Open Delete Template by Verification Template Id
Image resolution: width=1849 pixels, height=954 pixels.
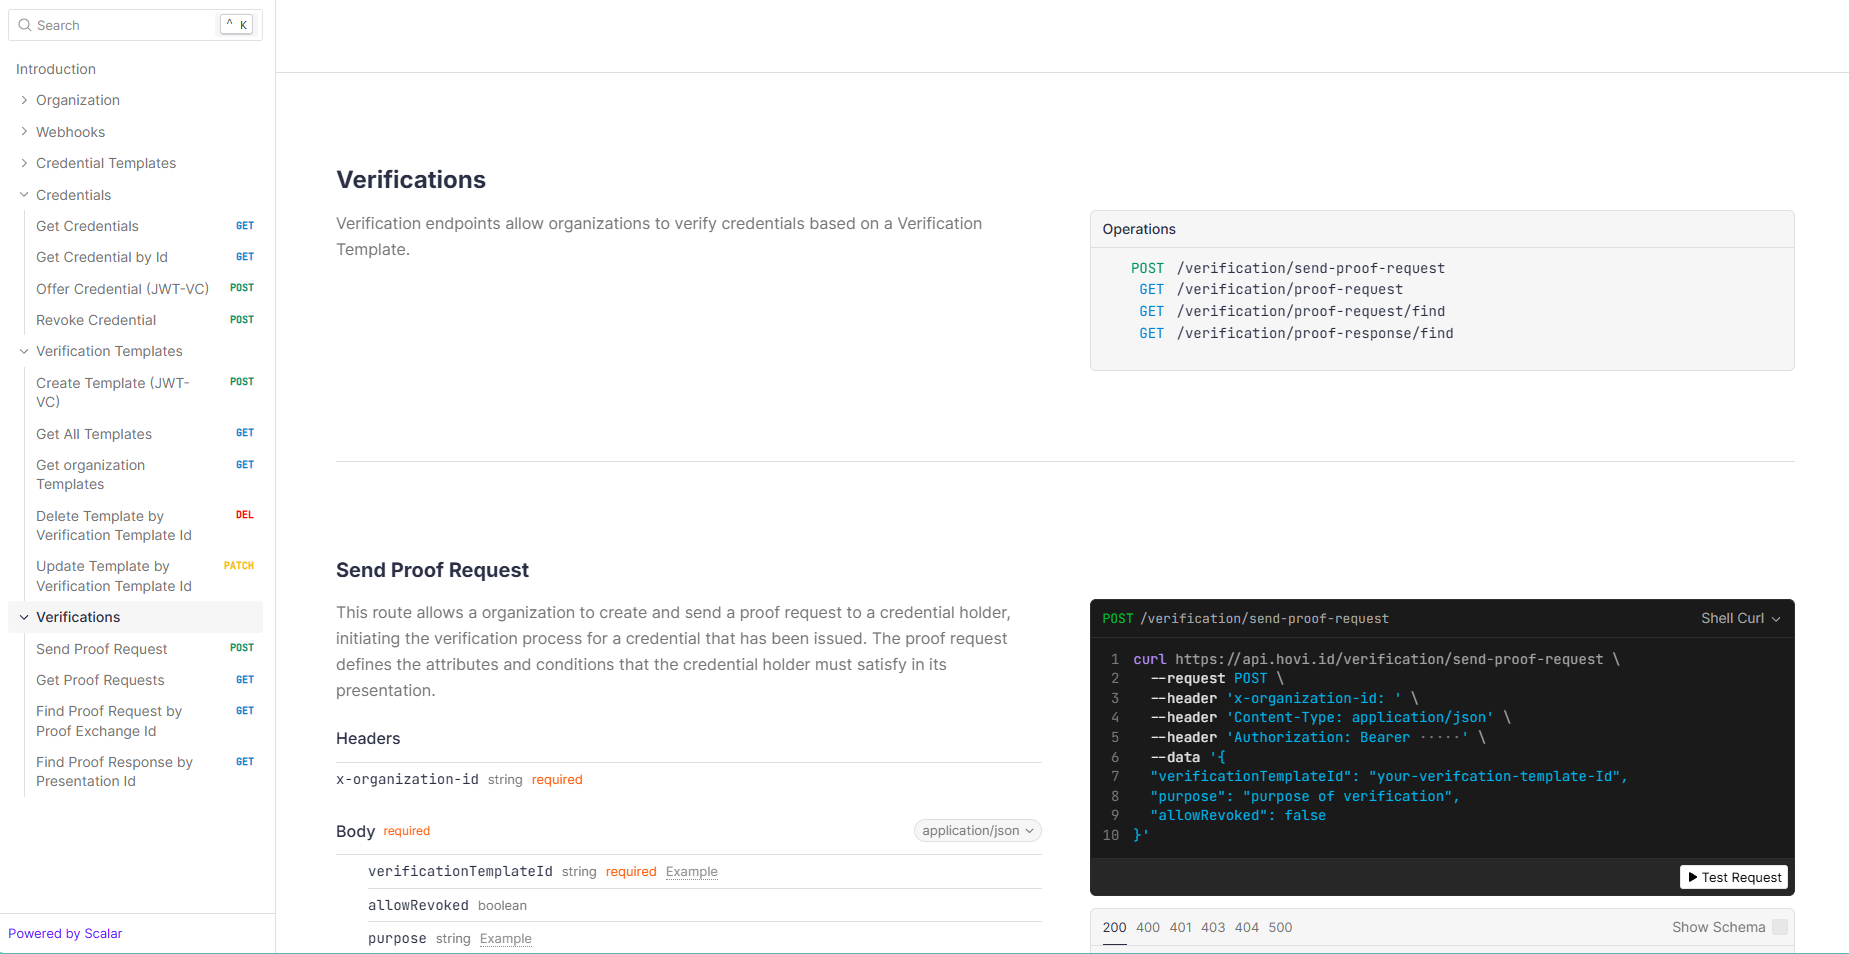(113, 525)
